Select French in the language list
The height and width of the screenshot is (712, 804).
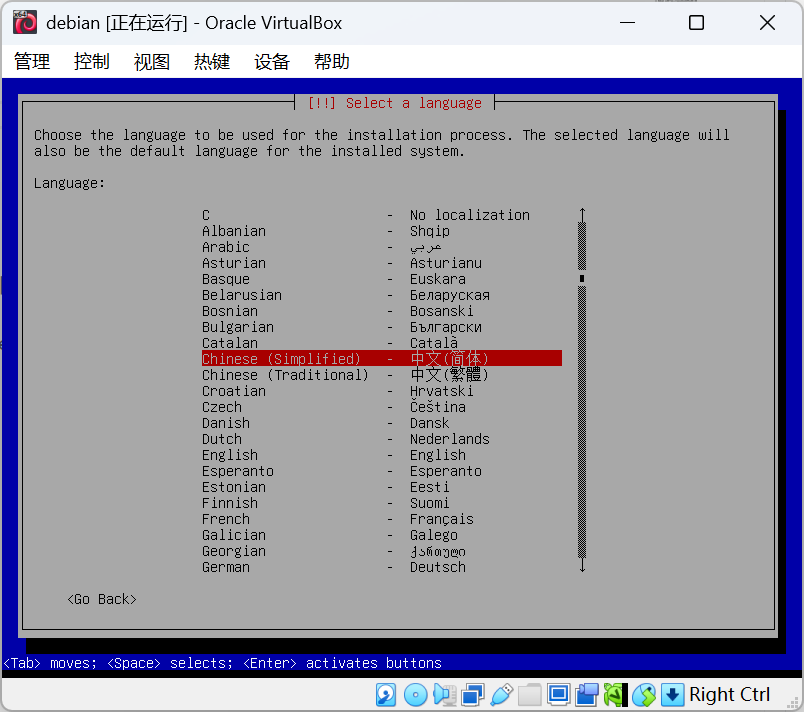coord(382,519)
